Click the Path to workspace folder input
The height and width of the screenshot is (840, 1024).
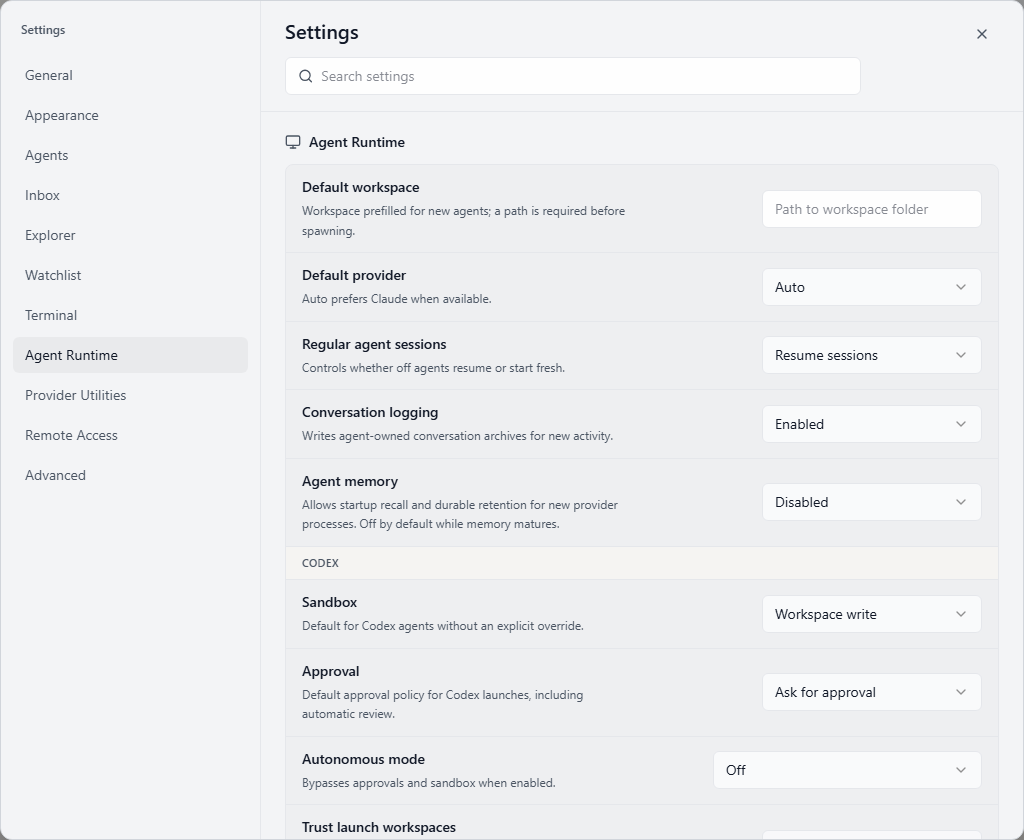(872, 209)
